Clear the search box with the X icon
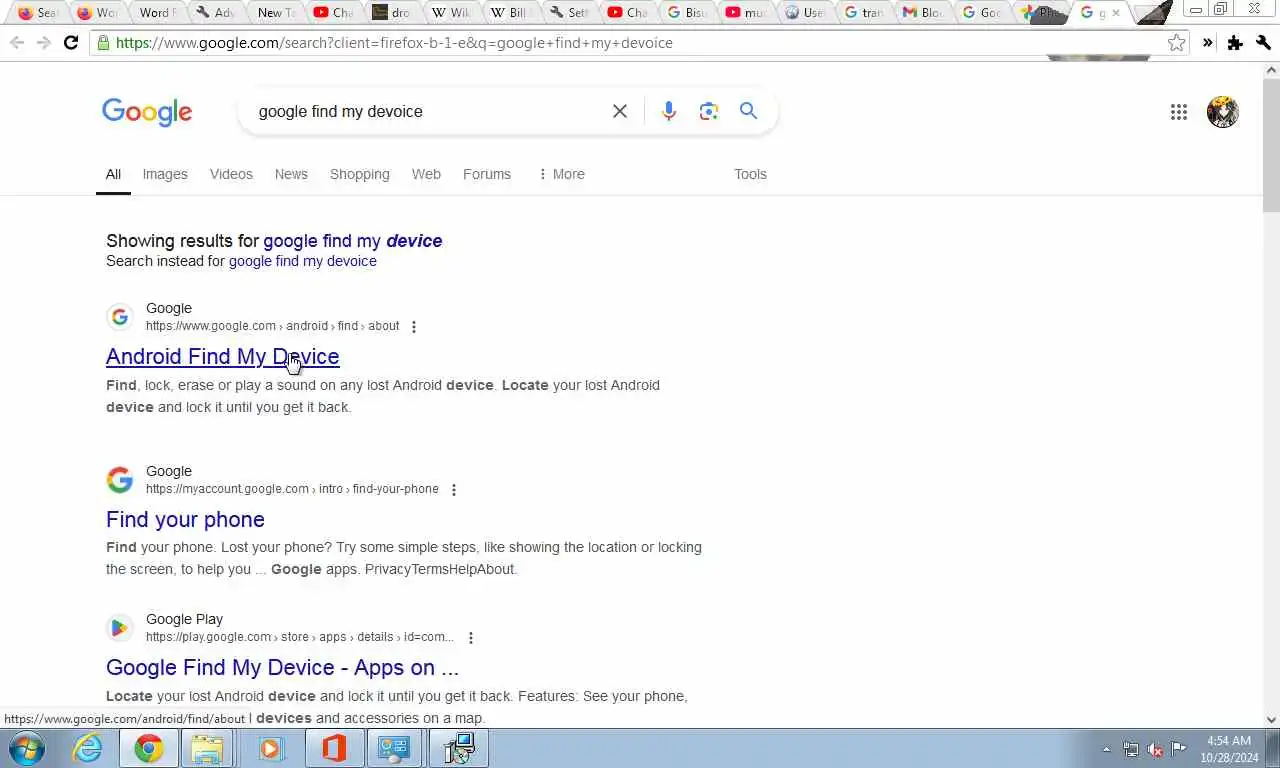 point(620,111)
